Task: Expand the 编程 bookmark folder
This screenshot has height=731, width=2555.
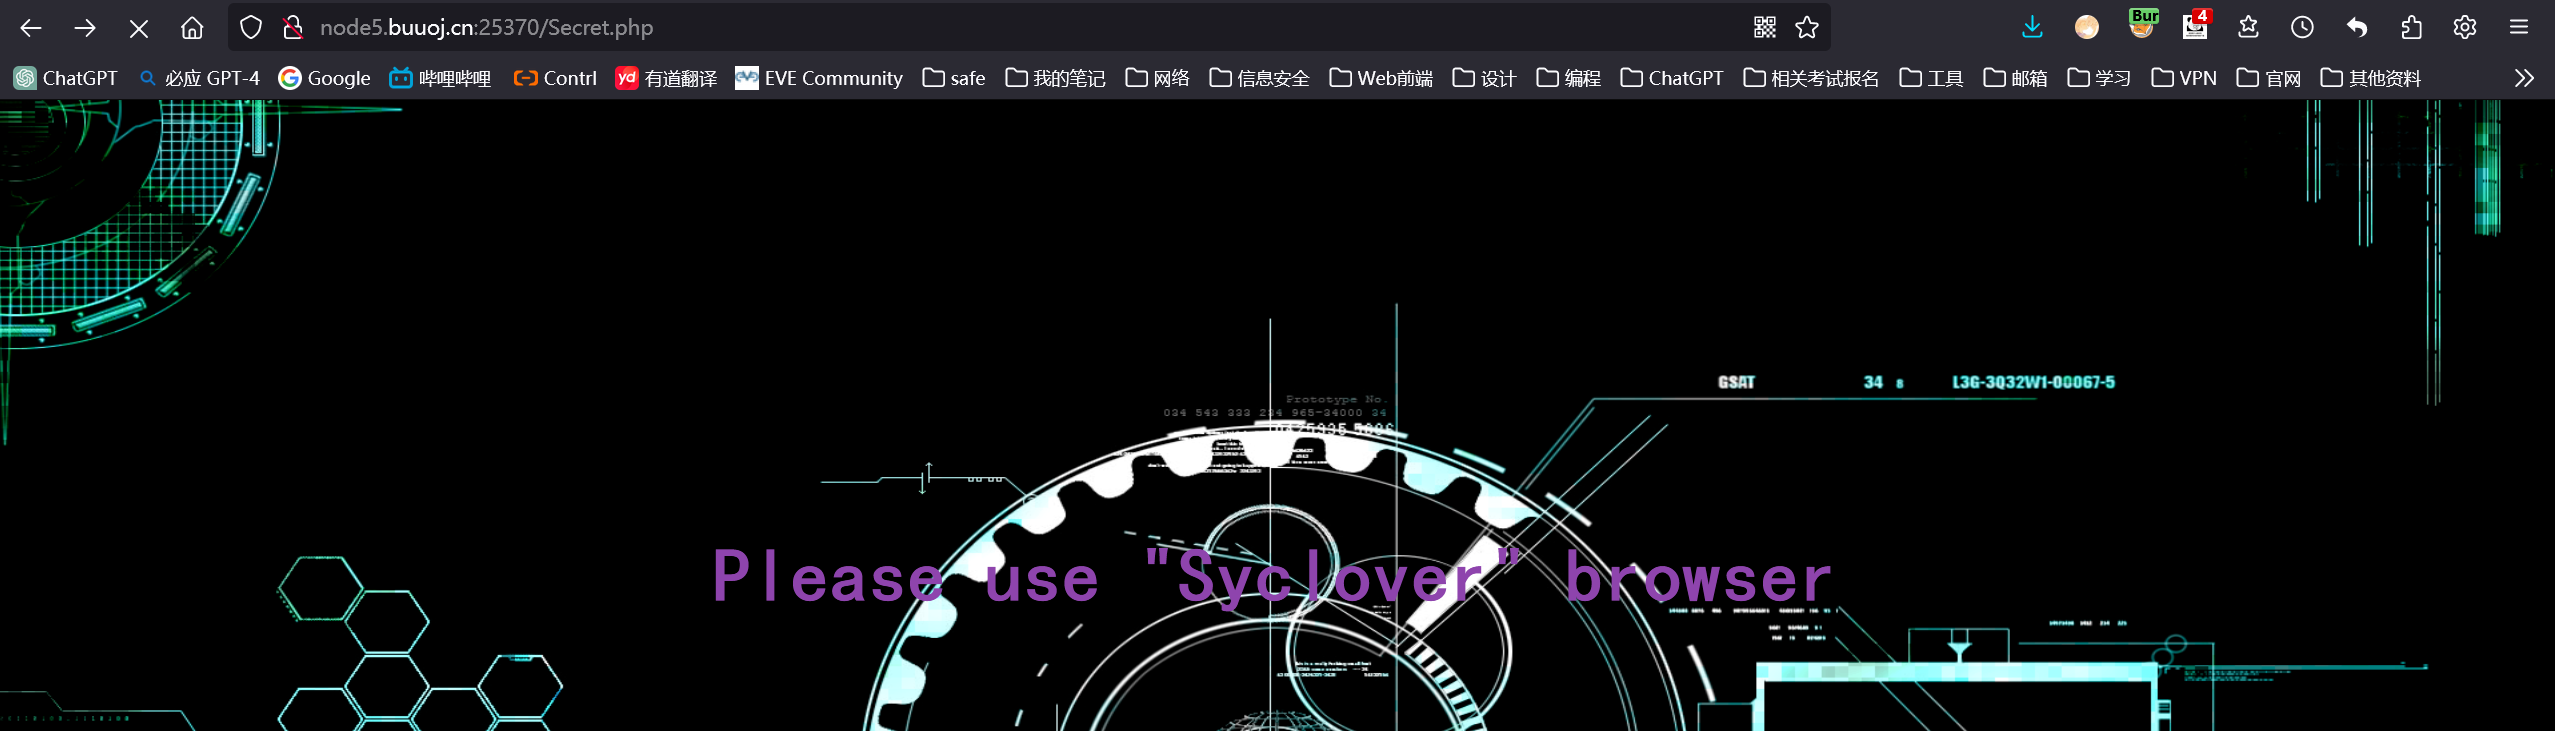Action: click(x=1568, y=78)
